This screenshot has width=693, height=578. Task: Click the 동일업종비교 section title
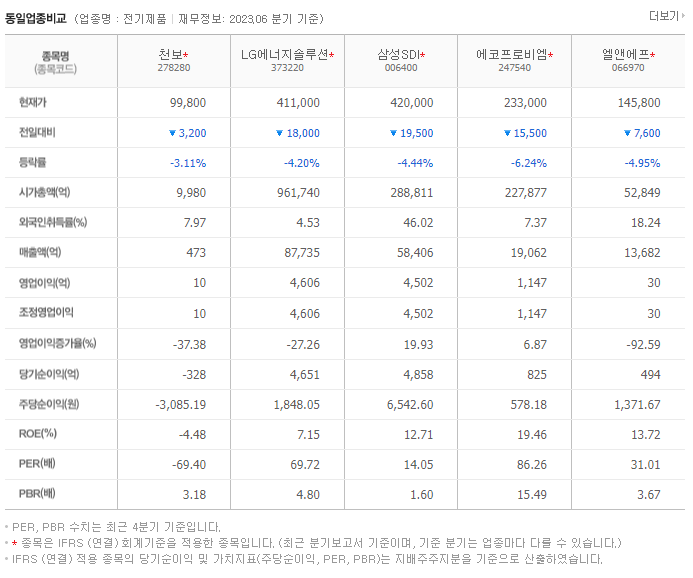[35, 19]
